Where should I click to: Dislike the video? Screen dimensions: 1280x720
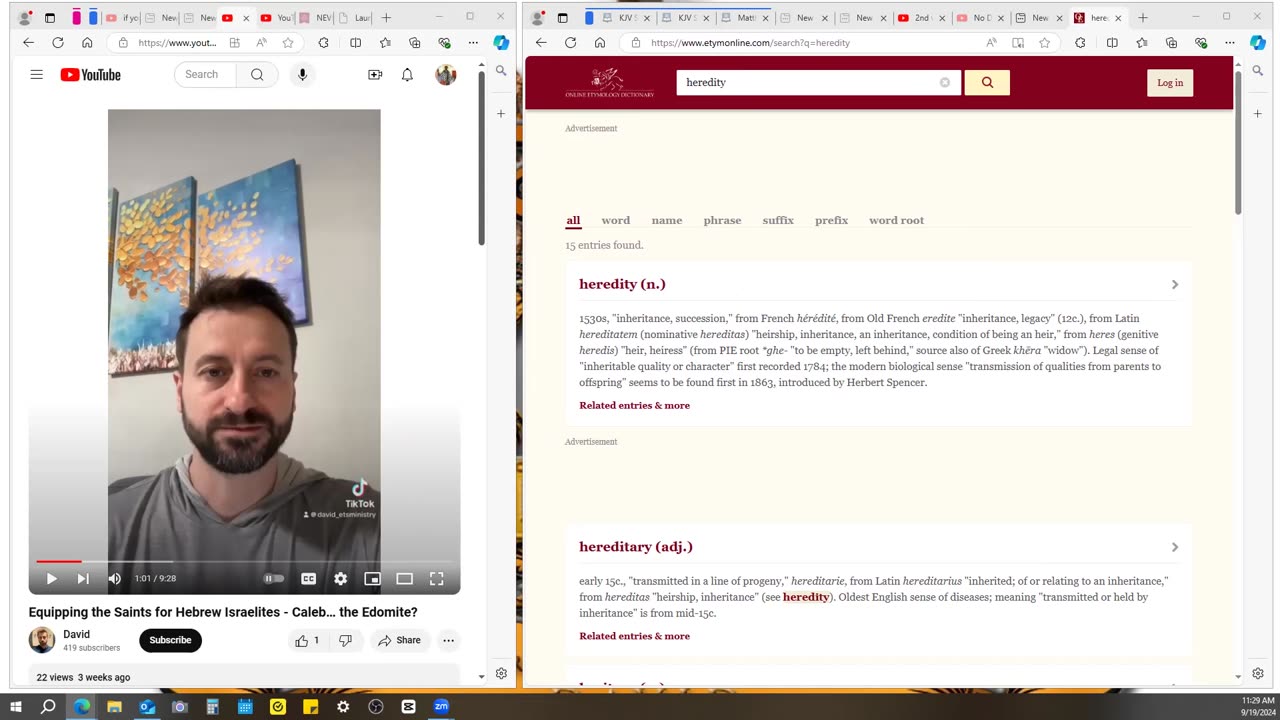[345, 640]
